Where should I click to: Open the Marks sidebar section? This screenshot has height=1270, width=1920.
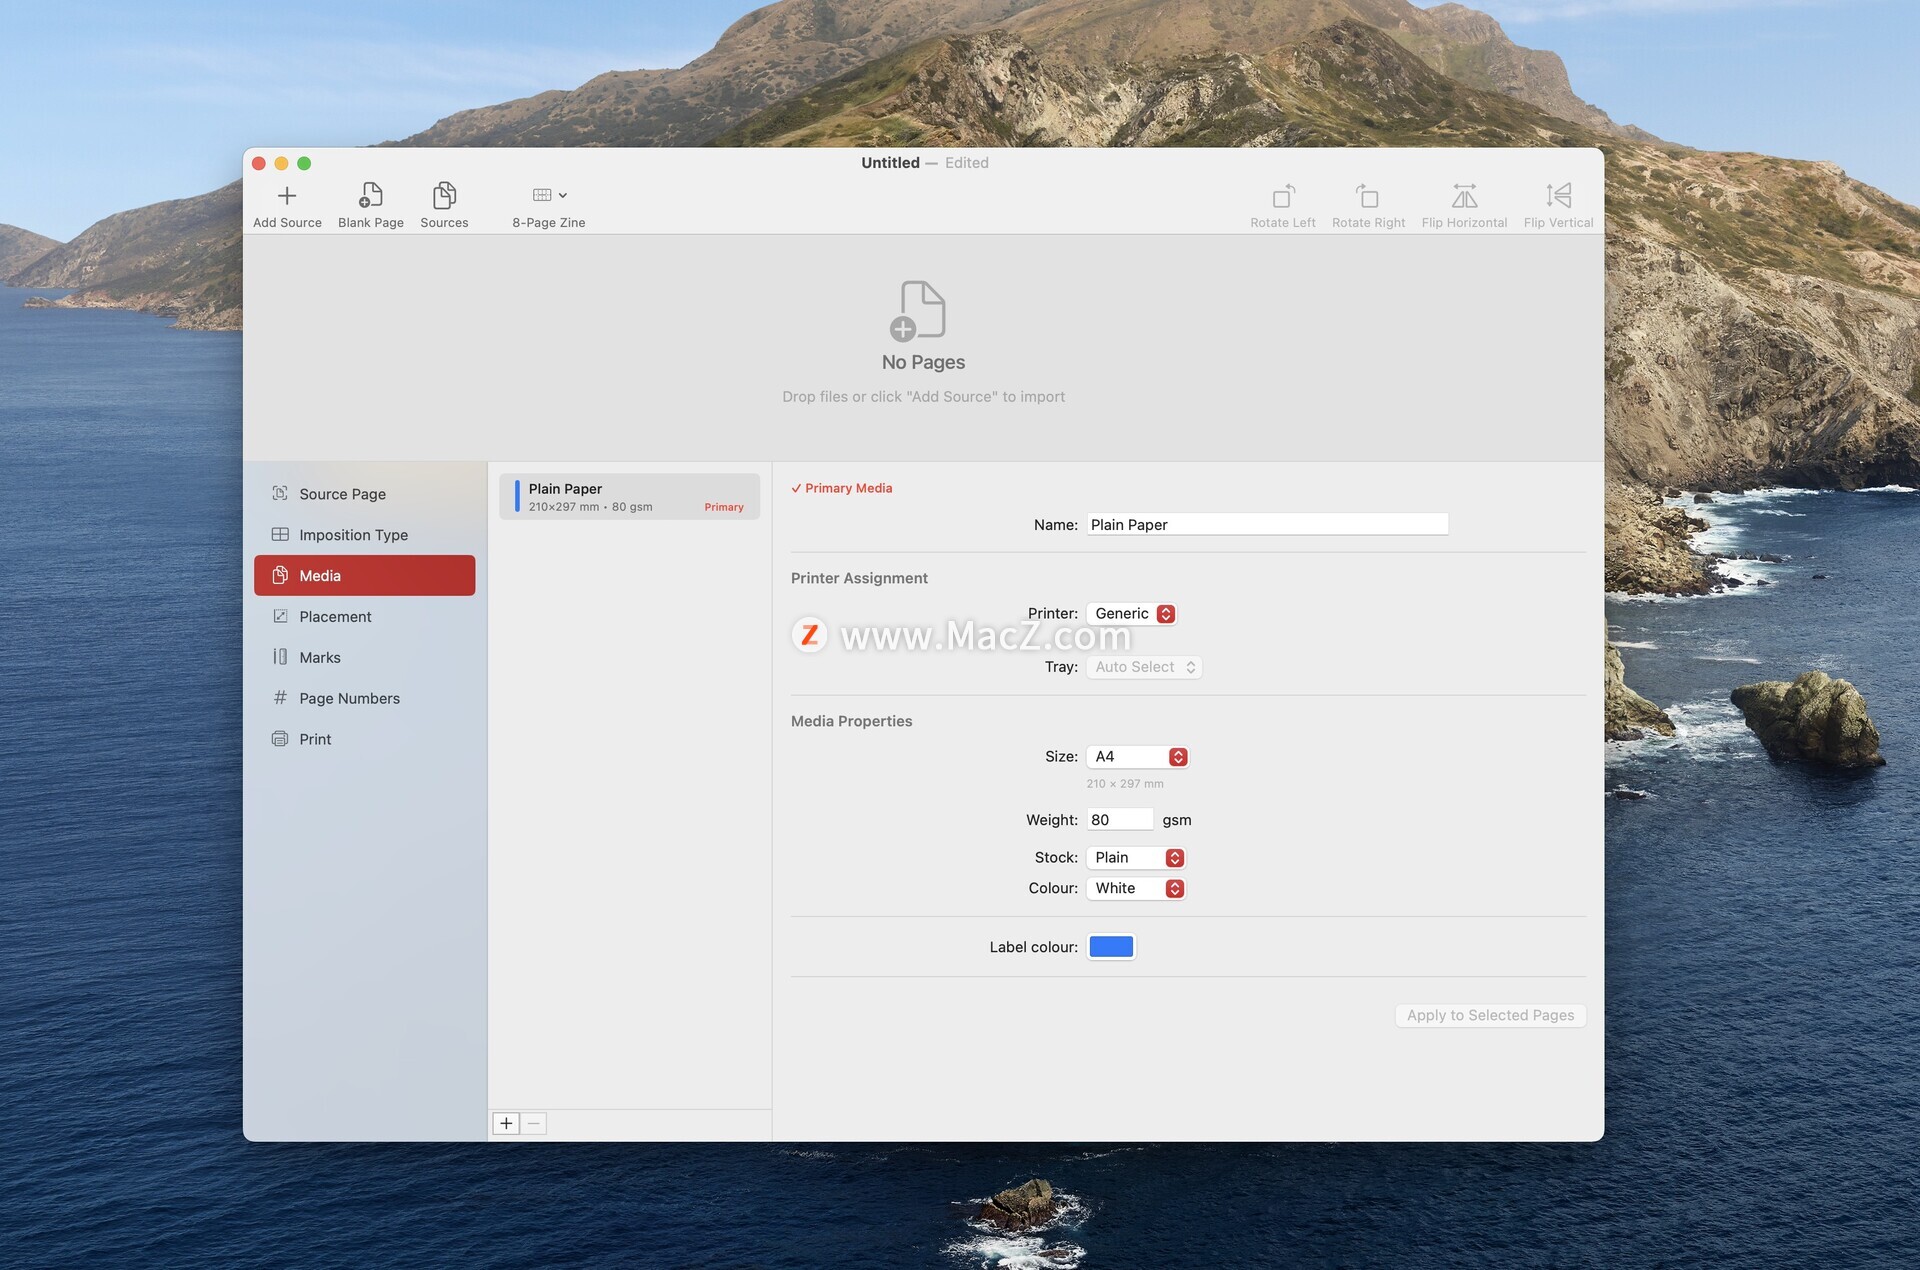[x=320, y=657]
